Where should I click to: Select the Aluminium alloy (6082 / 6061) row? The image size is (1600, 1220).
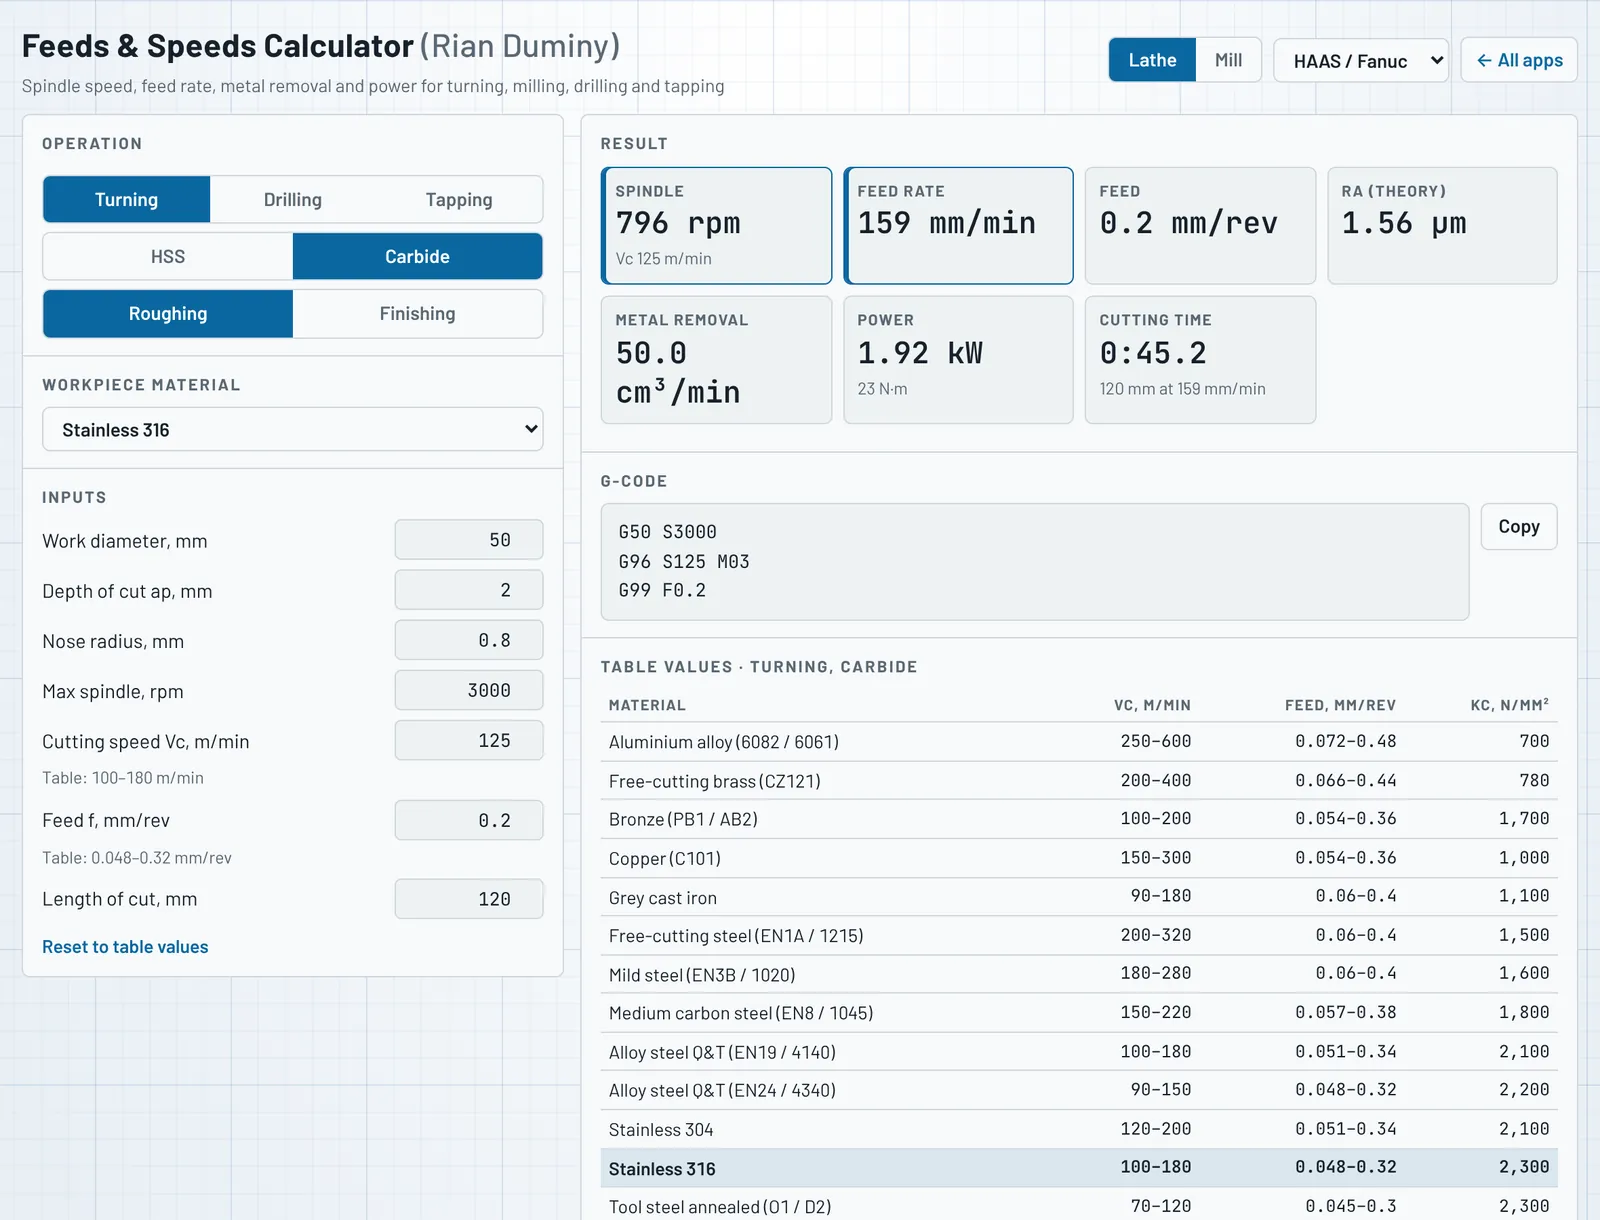[1079, 742]
